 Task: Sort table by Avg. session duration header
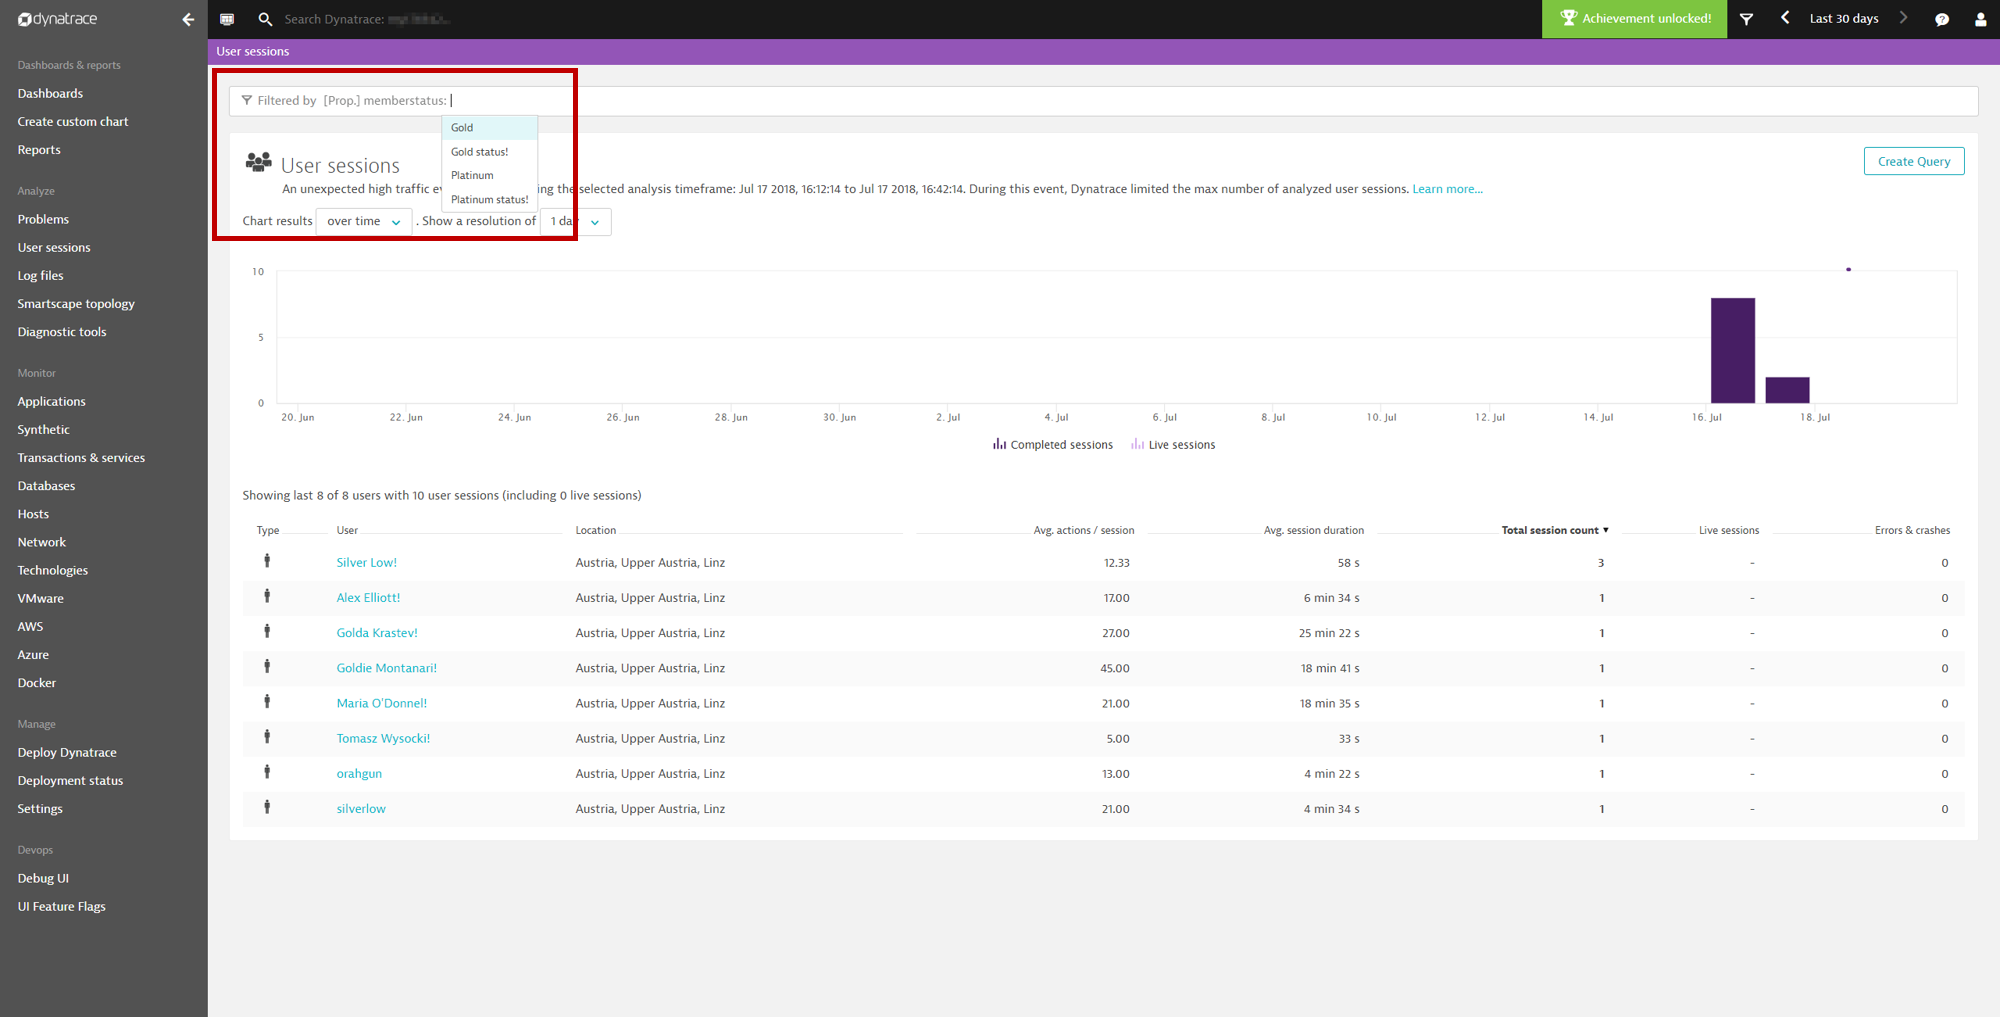click(x=1313, y=530)
